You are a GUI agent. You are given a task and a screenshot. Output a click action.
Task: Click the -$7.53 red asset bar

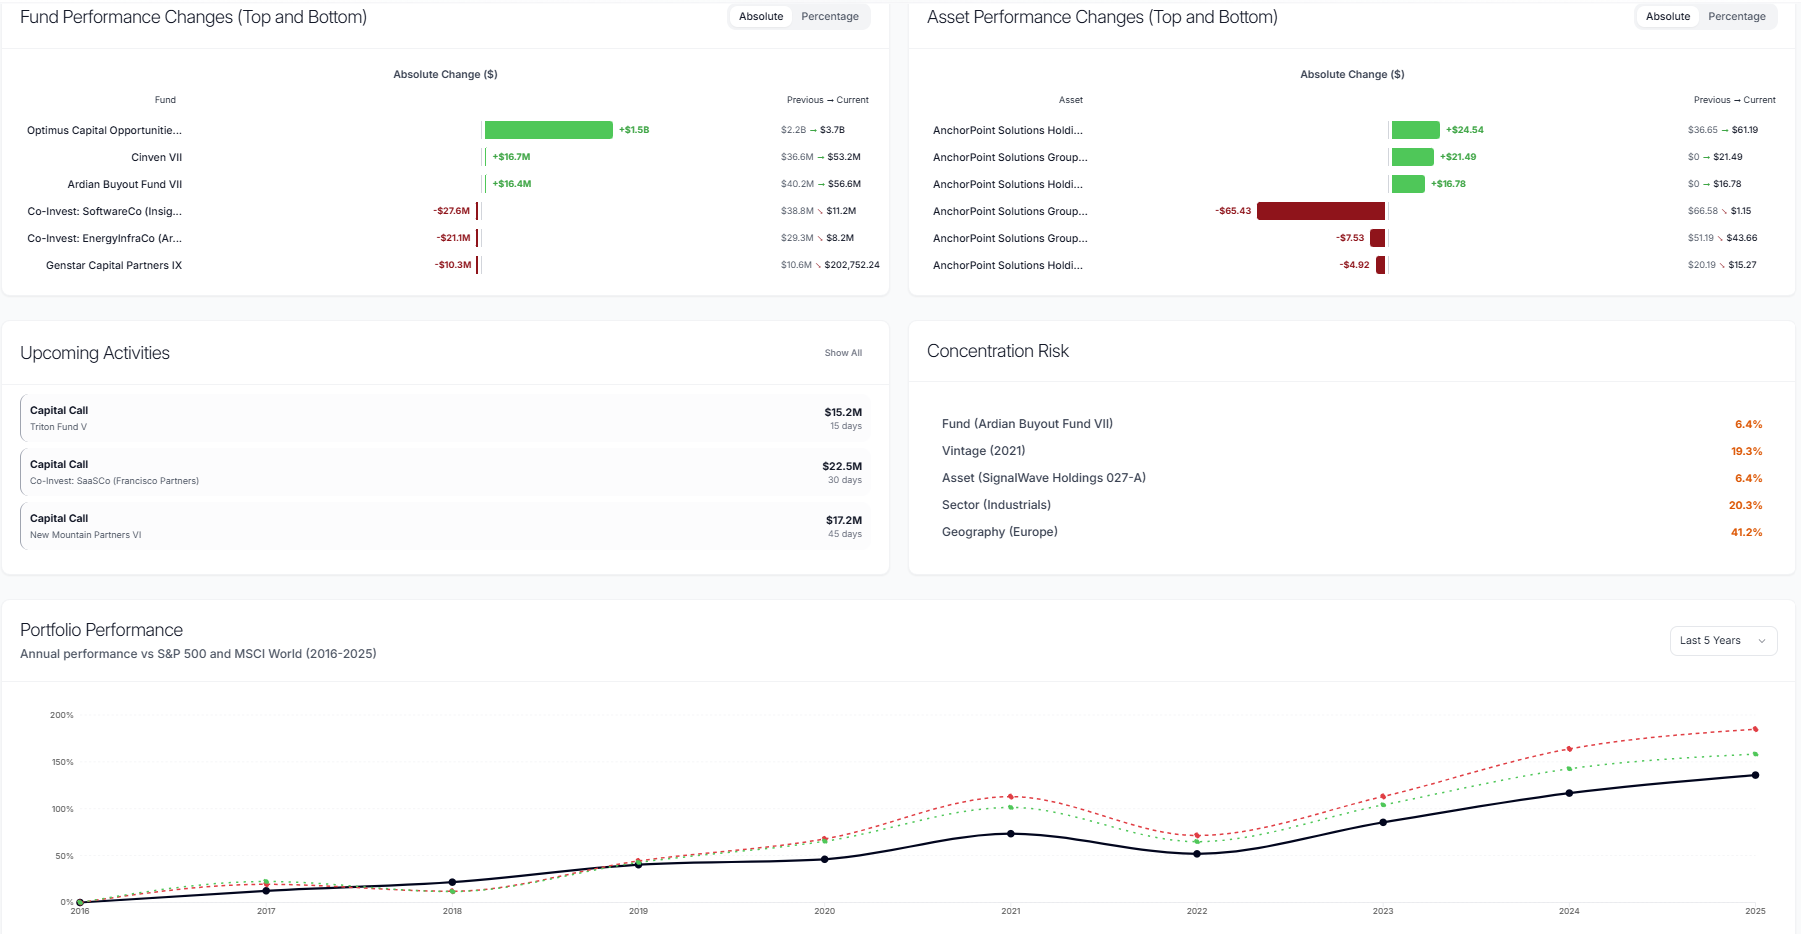coord(1377,238)
